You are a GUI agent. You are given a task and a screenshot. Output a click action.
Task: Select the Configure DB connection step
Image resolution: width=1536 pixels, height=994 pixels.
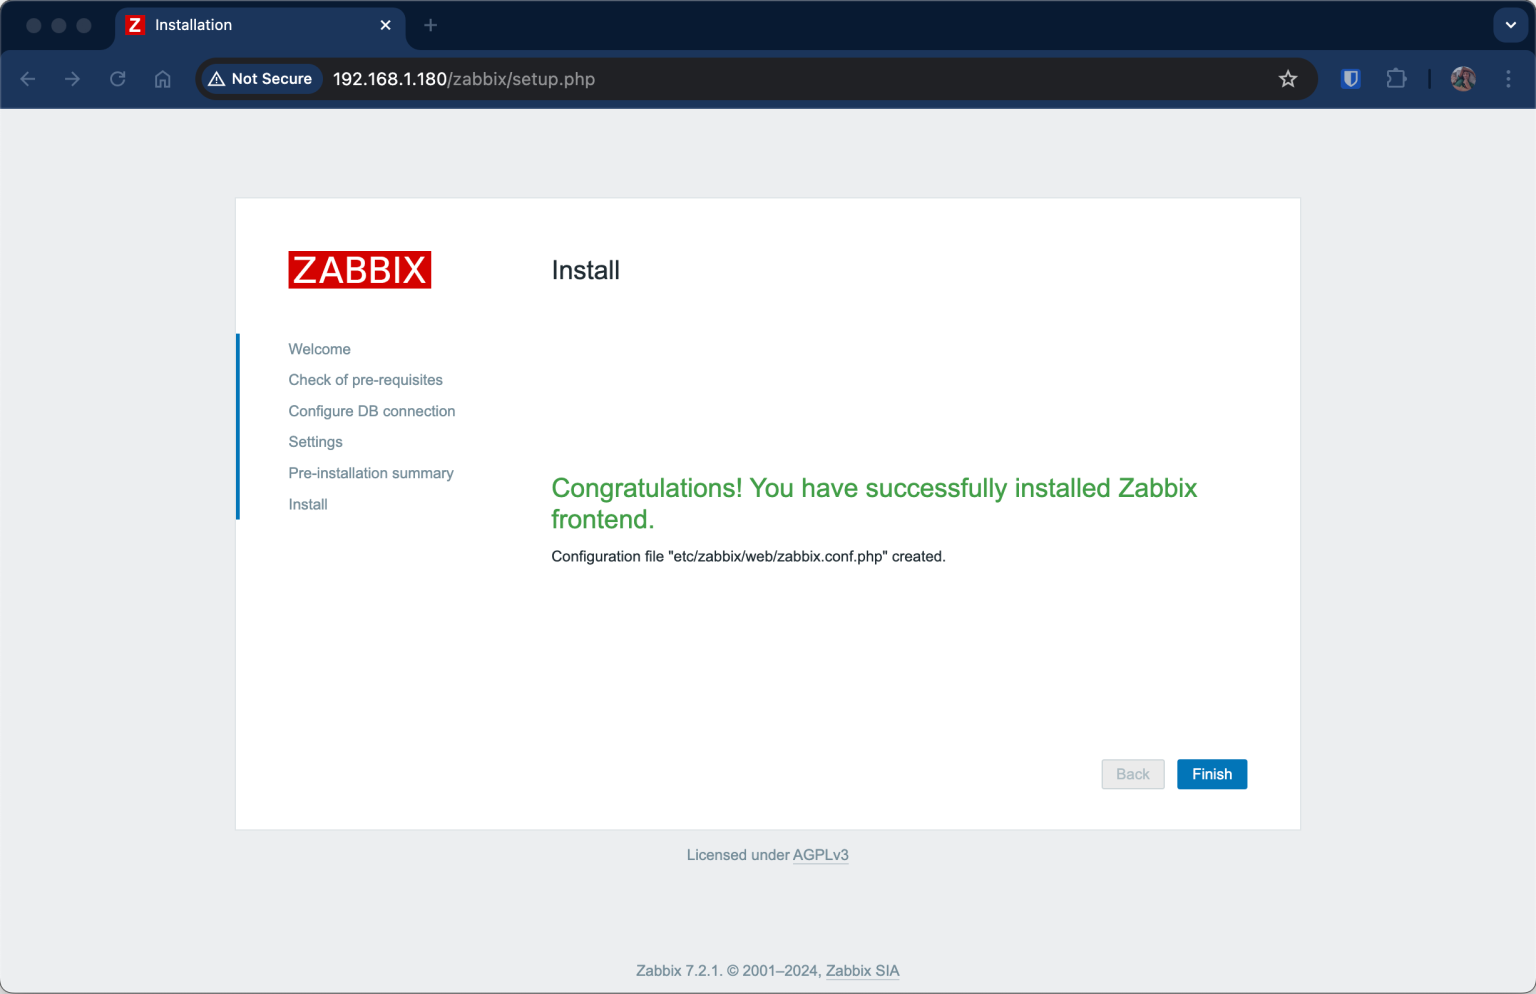click(371, 411)
